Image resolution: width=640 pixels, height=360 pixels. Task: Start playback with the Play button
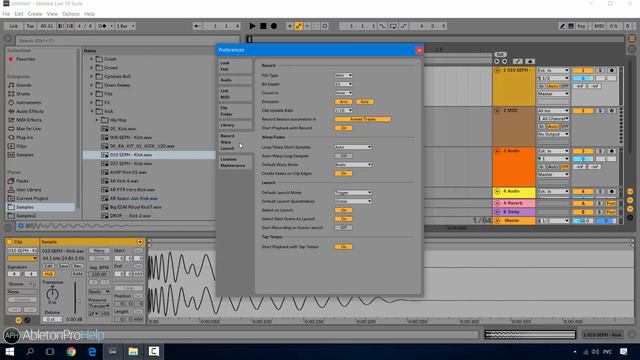[x=252, y=26]
